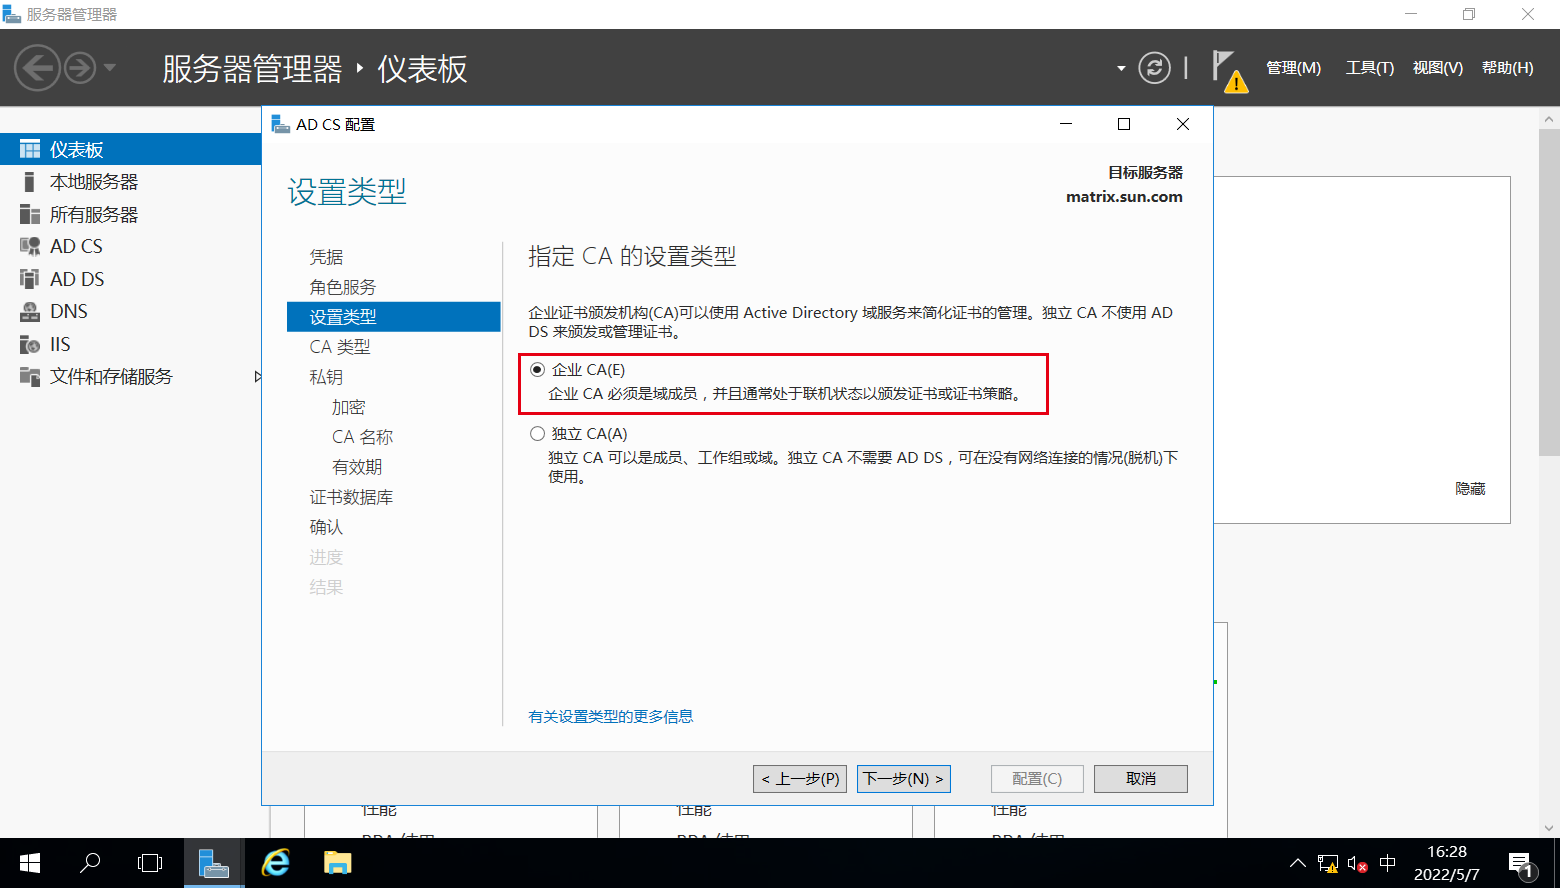
Task: Select 仪表板 in the left sidebar
Action: (x=130, y=149)
